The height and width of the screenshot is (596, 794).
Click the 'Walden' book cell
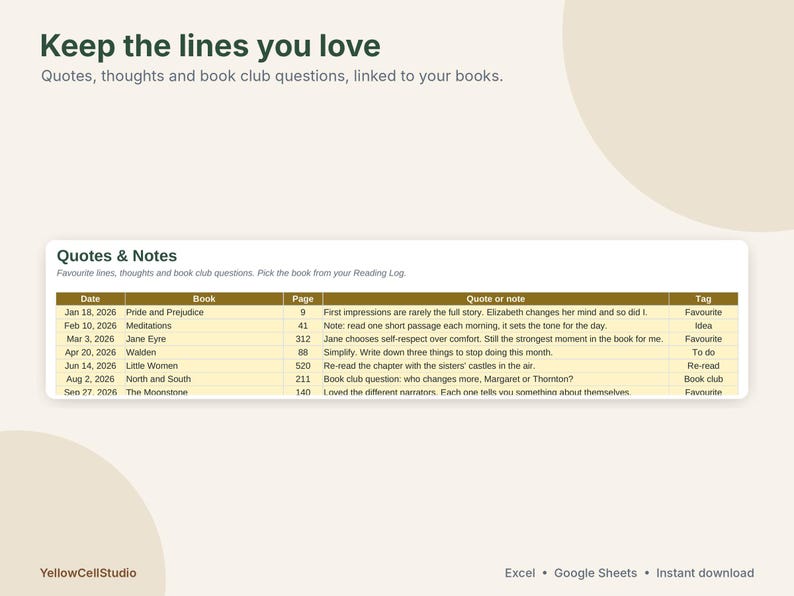[204, 352]
